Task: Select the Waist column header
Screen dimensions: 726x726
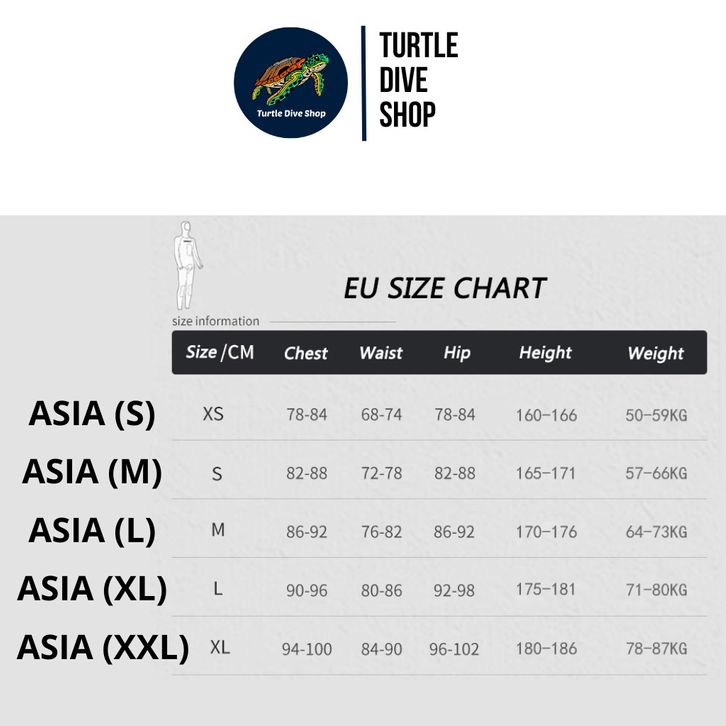Action: click(381, 353)
